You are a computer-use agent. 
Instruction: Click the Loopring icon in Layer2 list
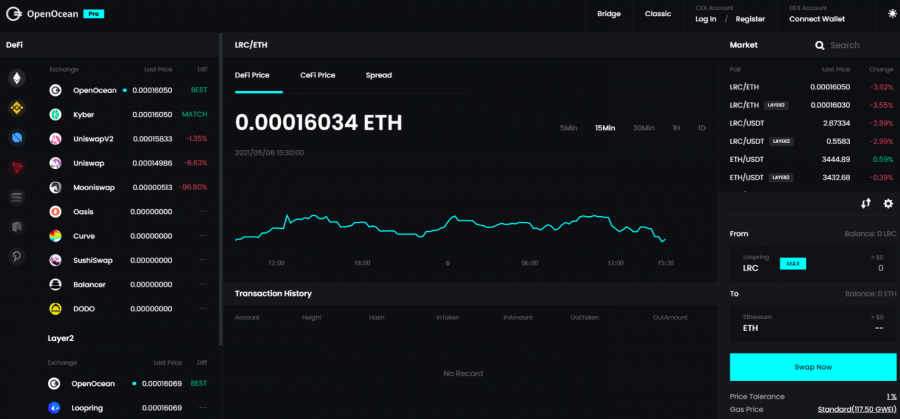tap(54, 408)
